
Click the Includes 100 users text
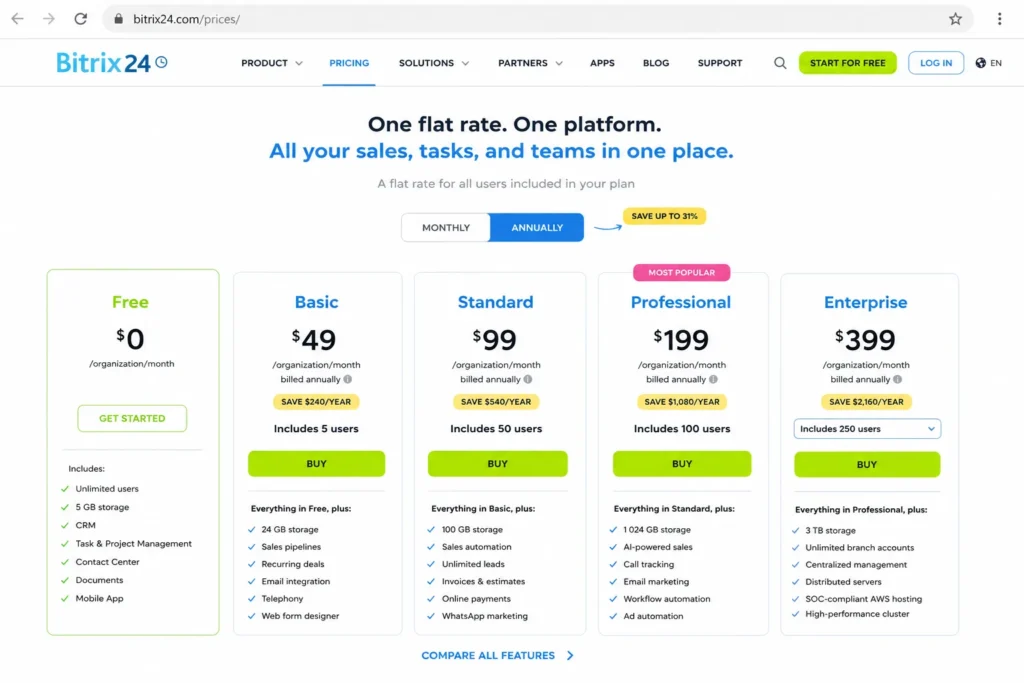[x=682, y=429]
